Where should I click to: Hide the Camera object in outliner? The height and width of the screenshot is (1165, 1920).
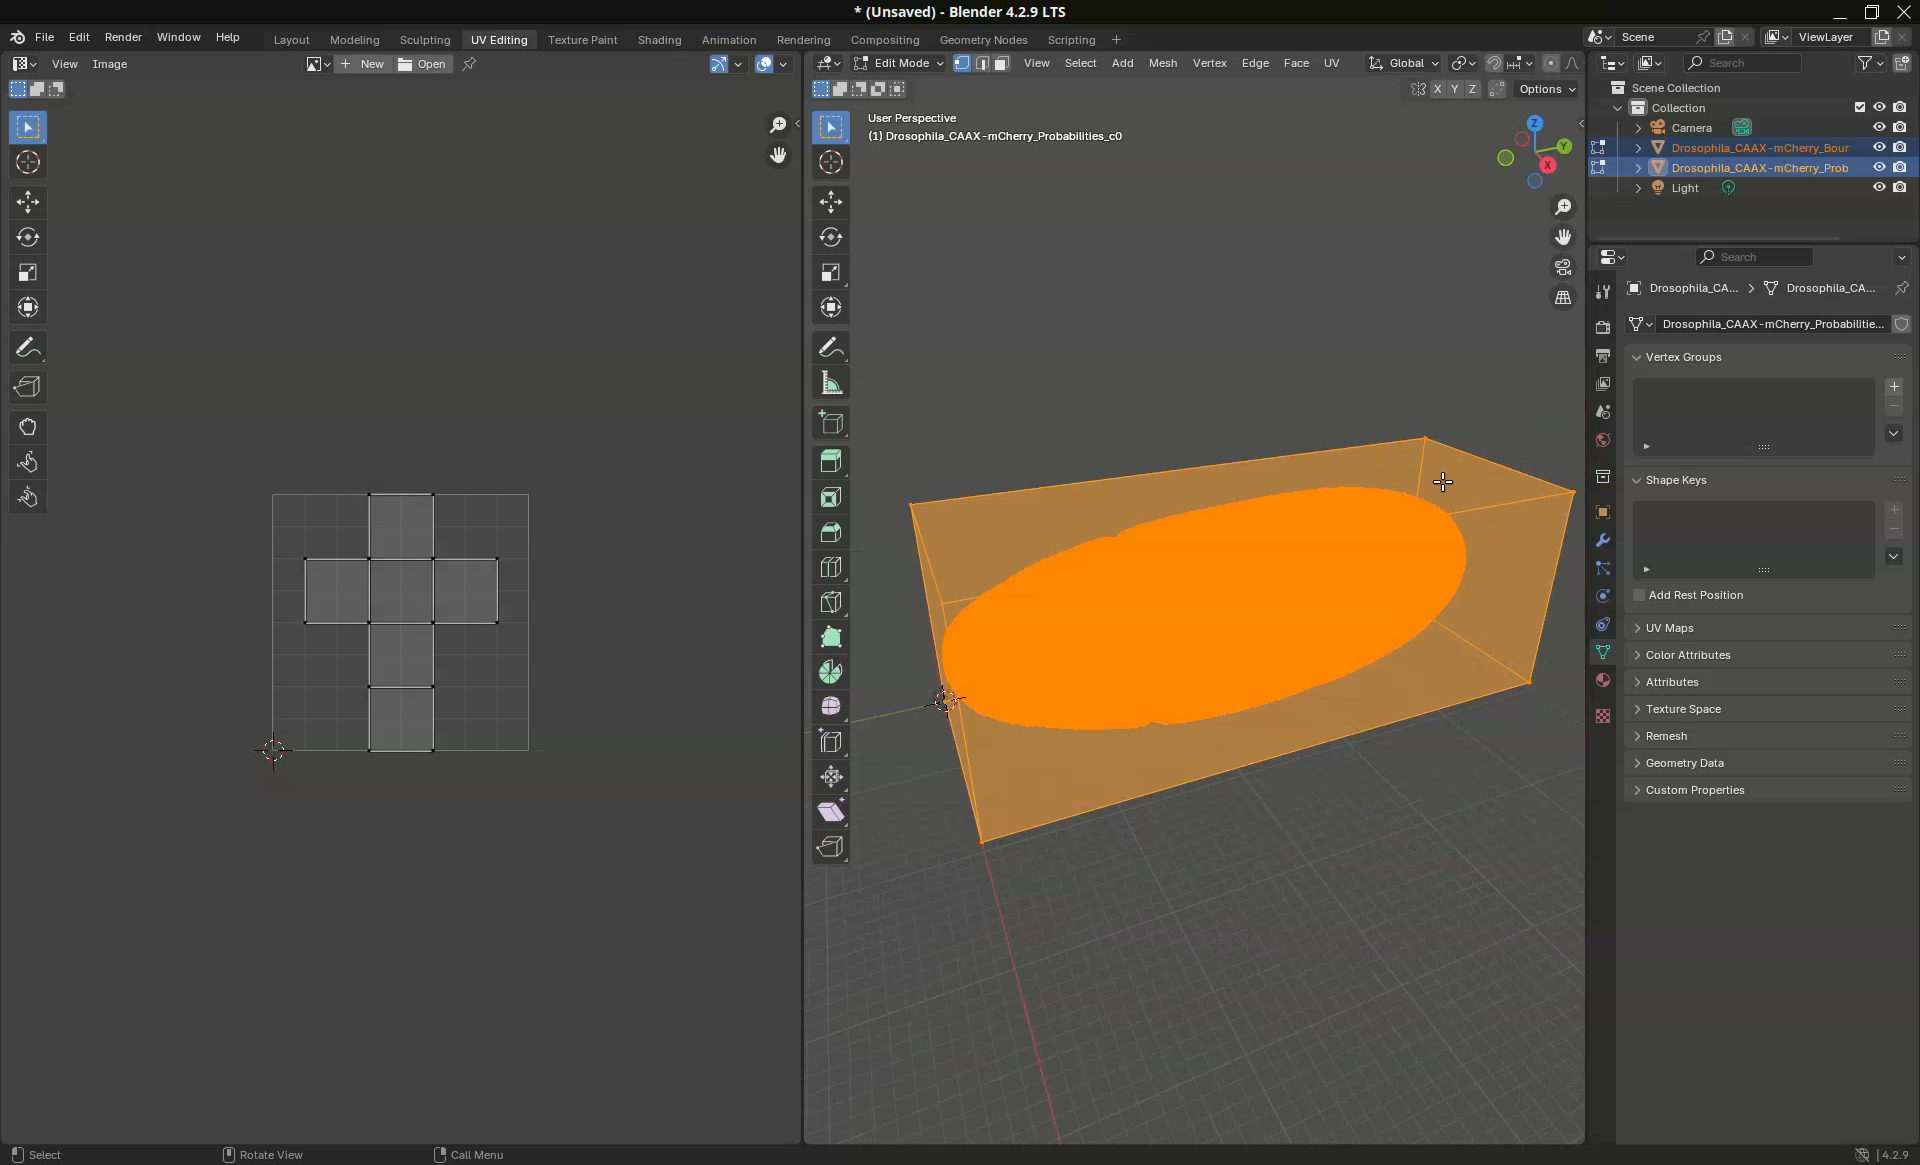click(1879, 127)
